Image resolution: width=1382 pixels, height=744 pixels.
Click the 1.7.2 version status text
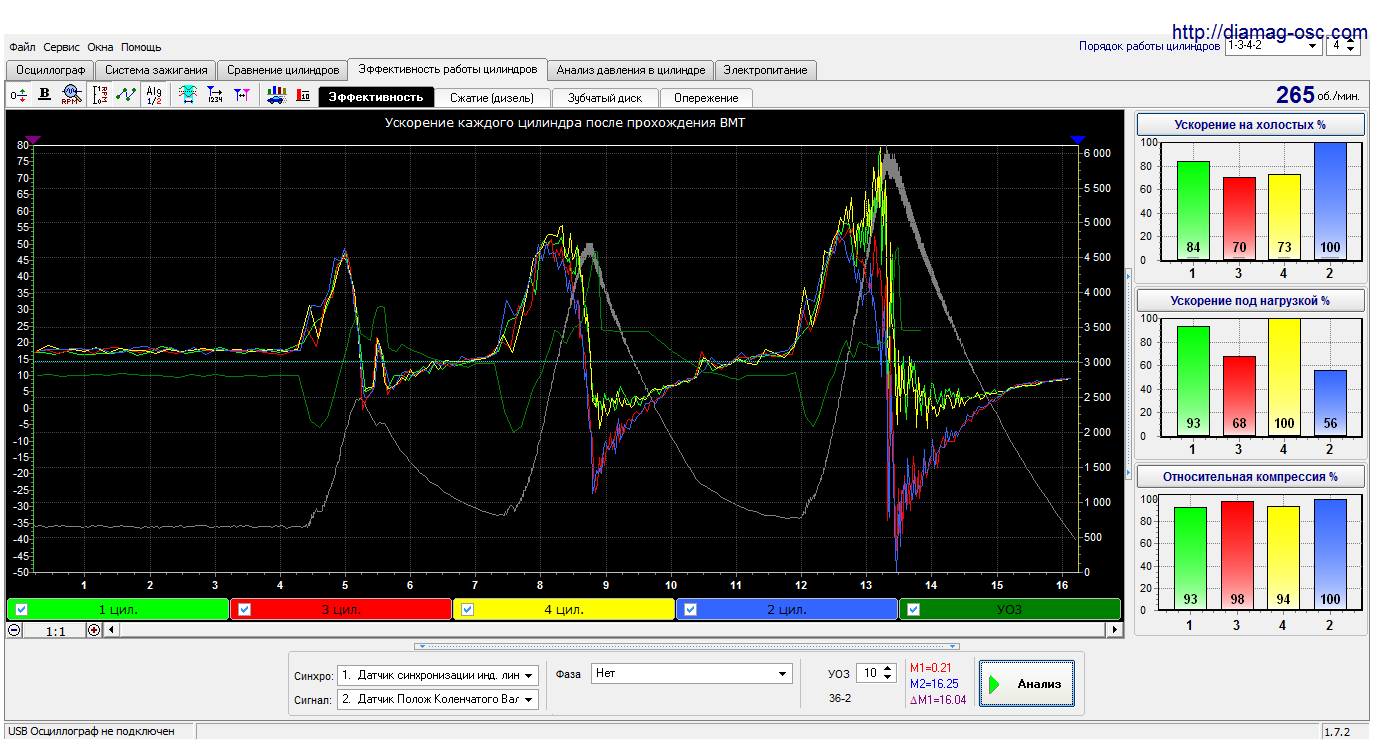coord(1340,732)
